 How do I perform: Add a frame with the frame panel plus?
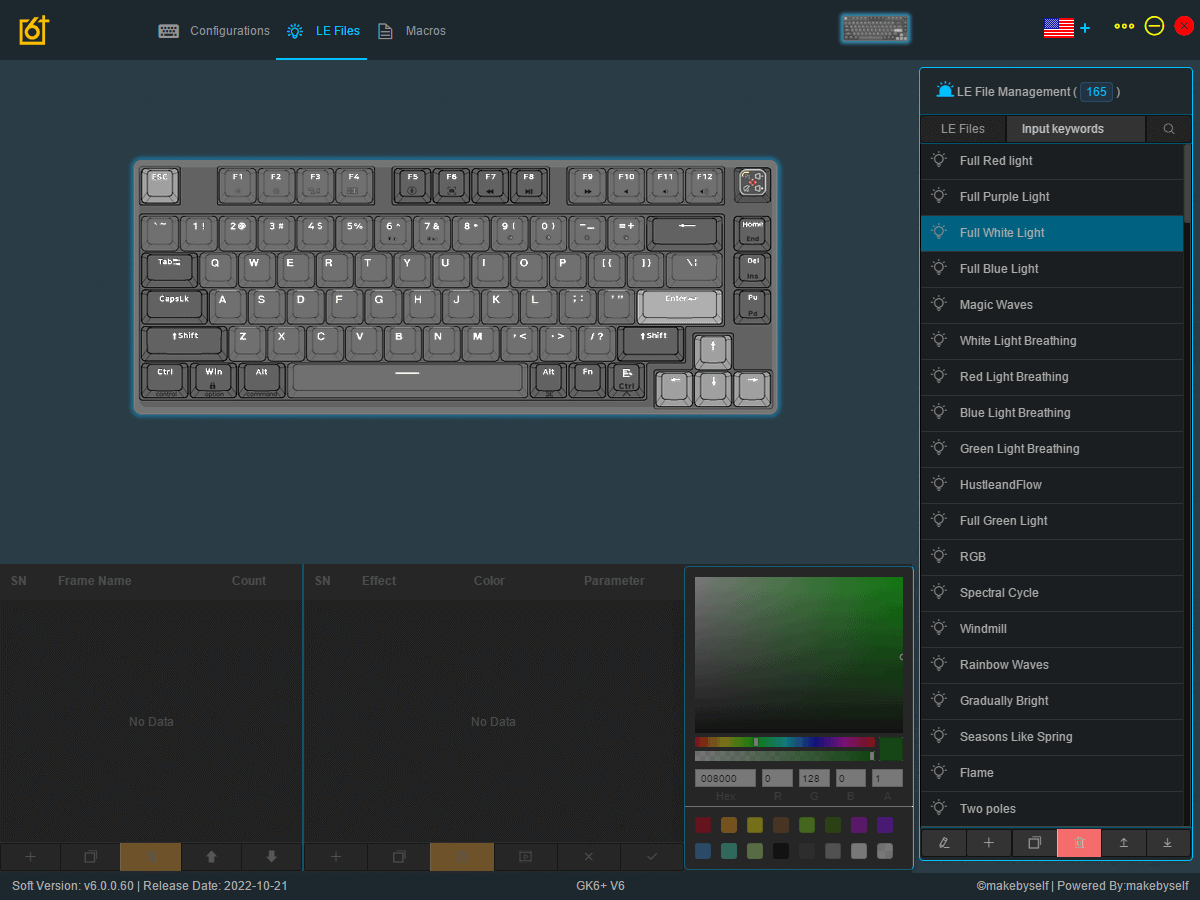pyautogui.click(x=30, y=857)
